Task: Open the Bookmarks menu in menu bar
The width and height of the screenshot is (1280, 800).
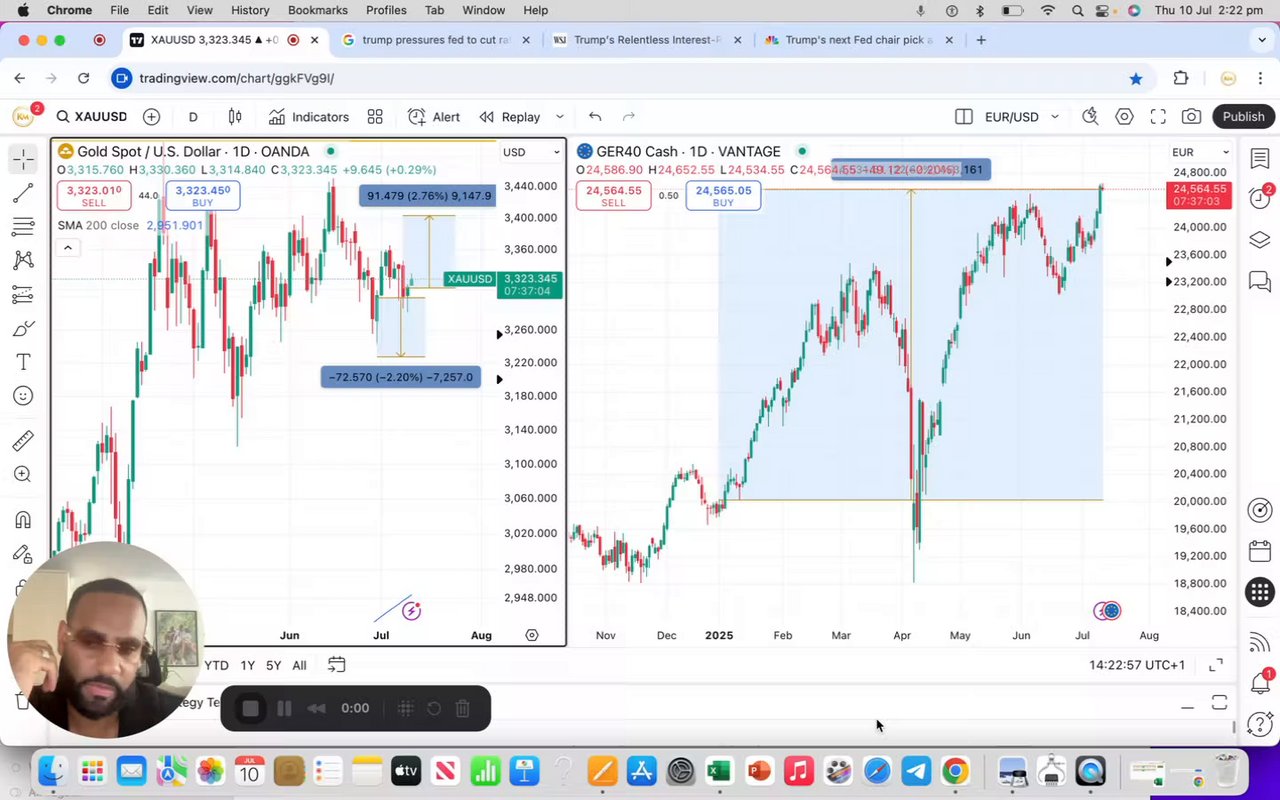Action: tap(317, 10)
